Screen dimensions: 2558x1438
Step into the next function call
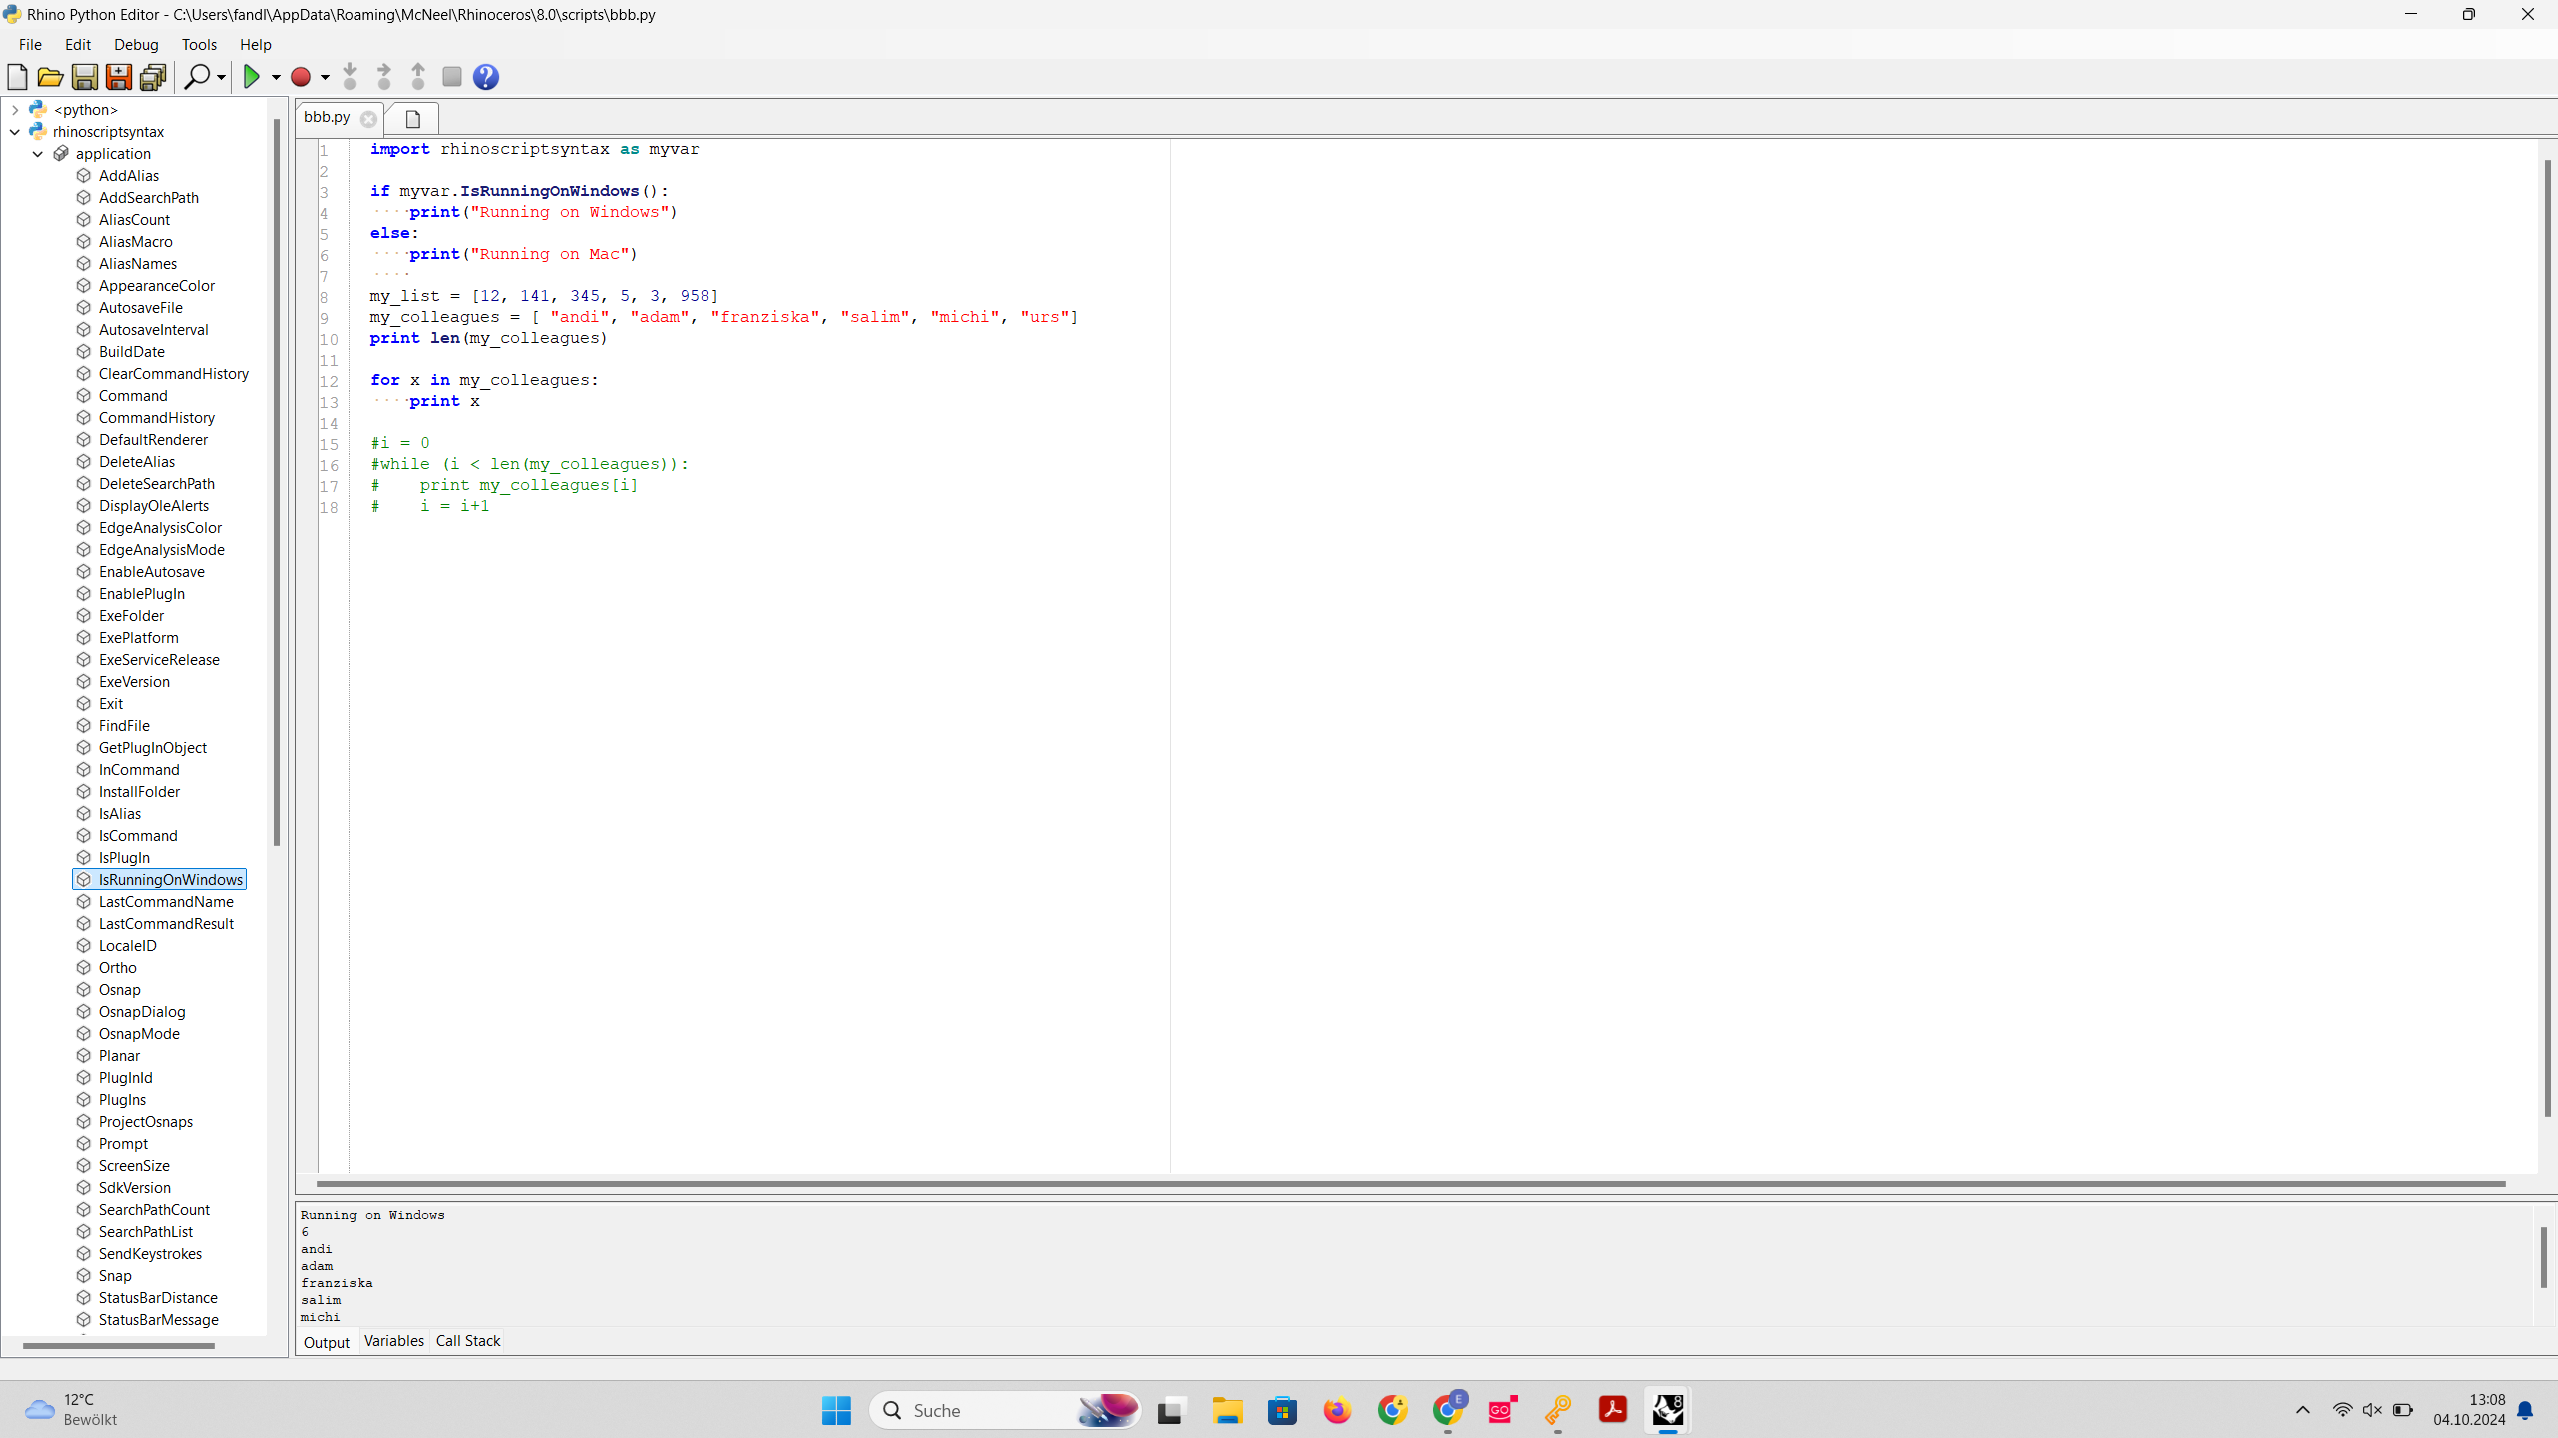tap(351, 77)
